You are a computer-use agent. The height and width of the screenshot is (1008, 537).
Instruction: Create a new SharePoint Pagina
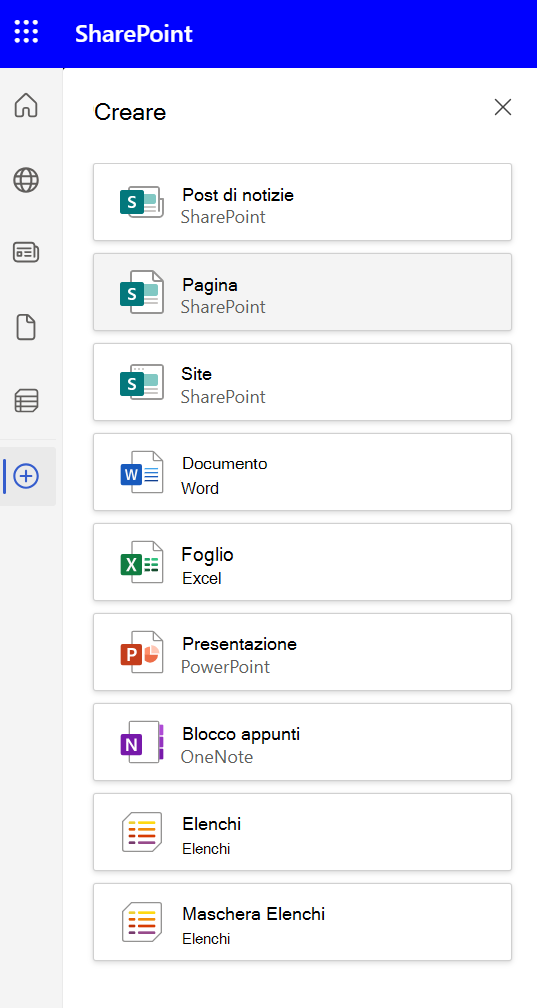coord(302,292)
